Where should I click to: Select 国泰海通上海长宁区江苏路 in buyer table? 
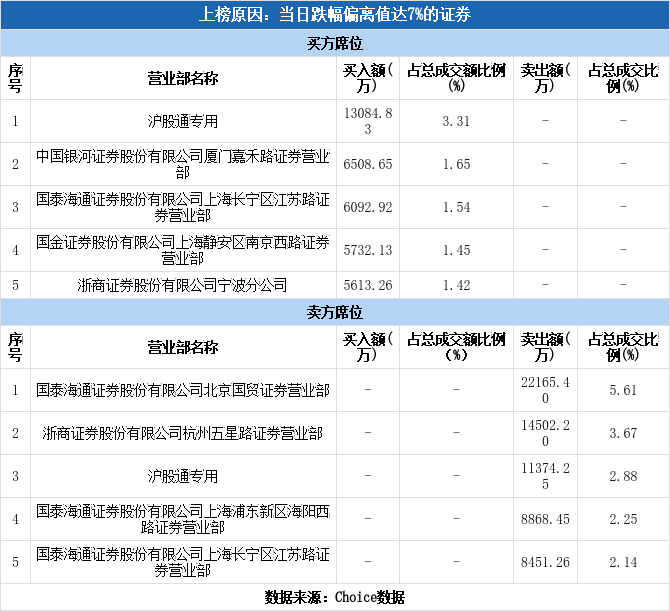click(x=183, y=207)
